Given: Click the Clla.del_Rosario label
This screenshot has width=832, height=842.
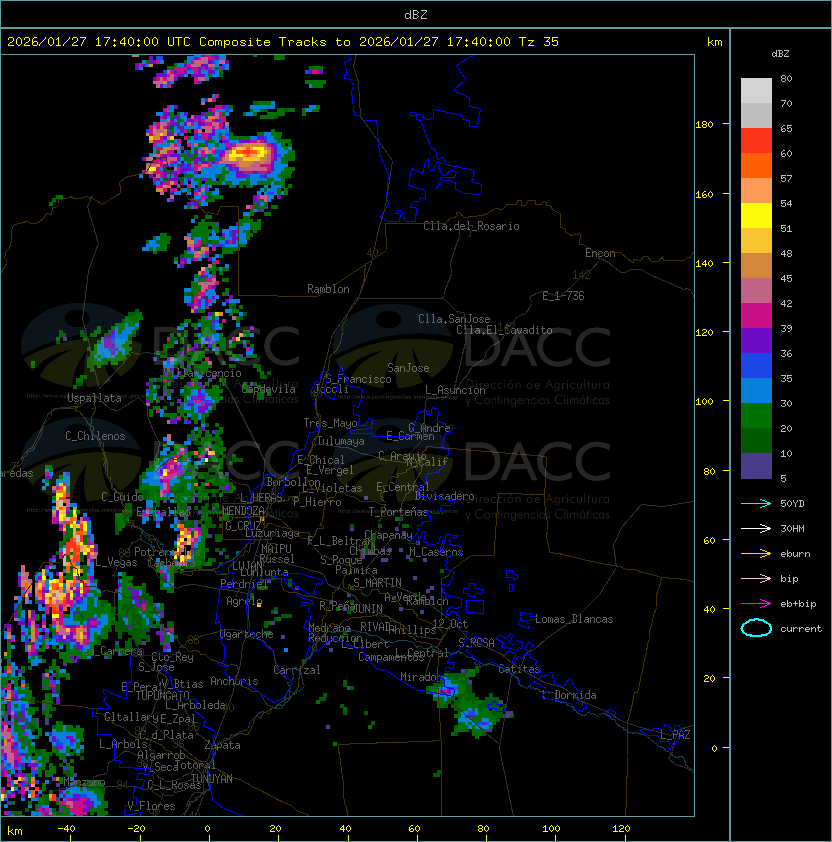Looking at the screenshot, I should point(471,226).
